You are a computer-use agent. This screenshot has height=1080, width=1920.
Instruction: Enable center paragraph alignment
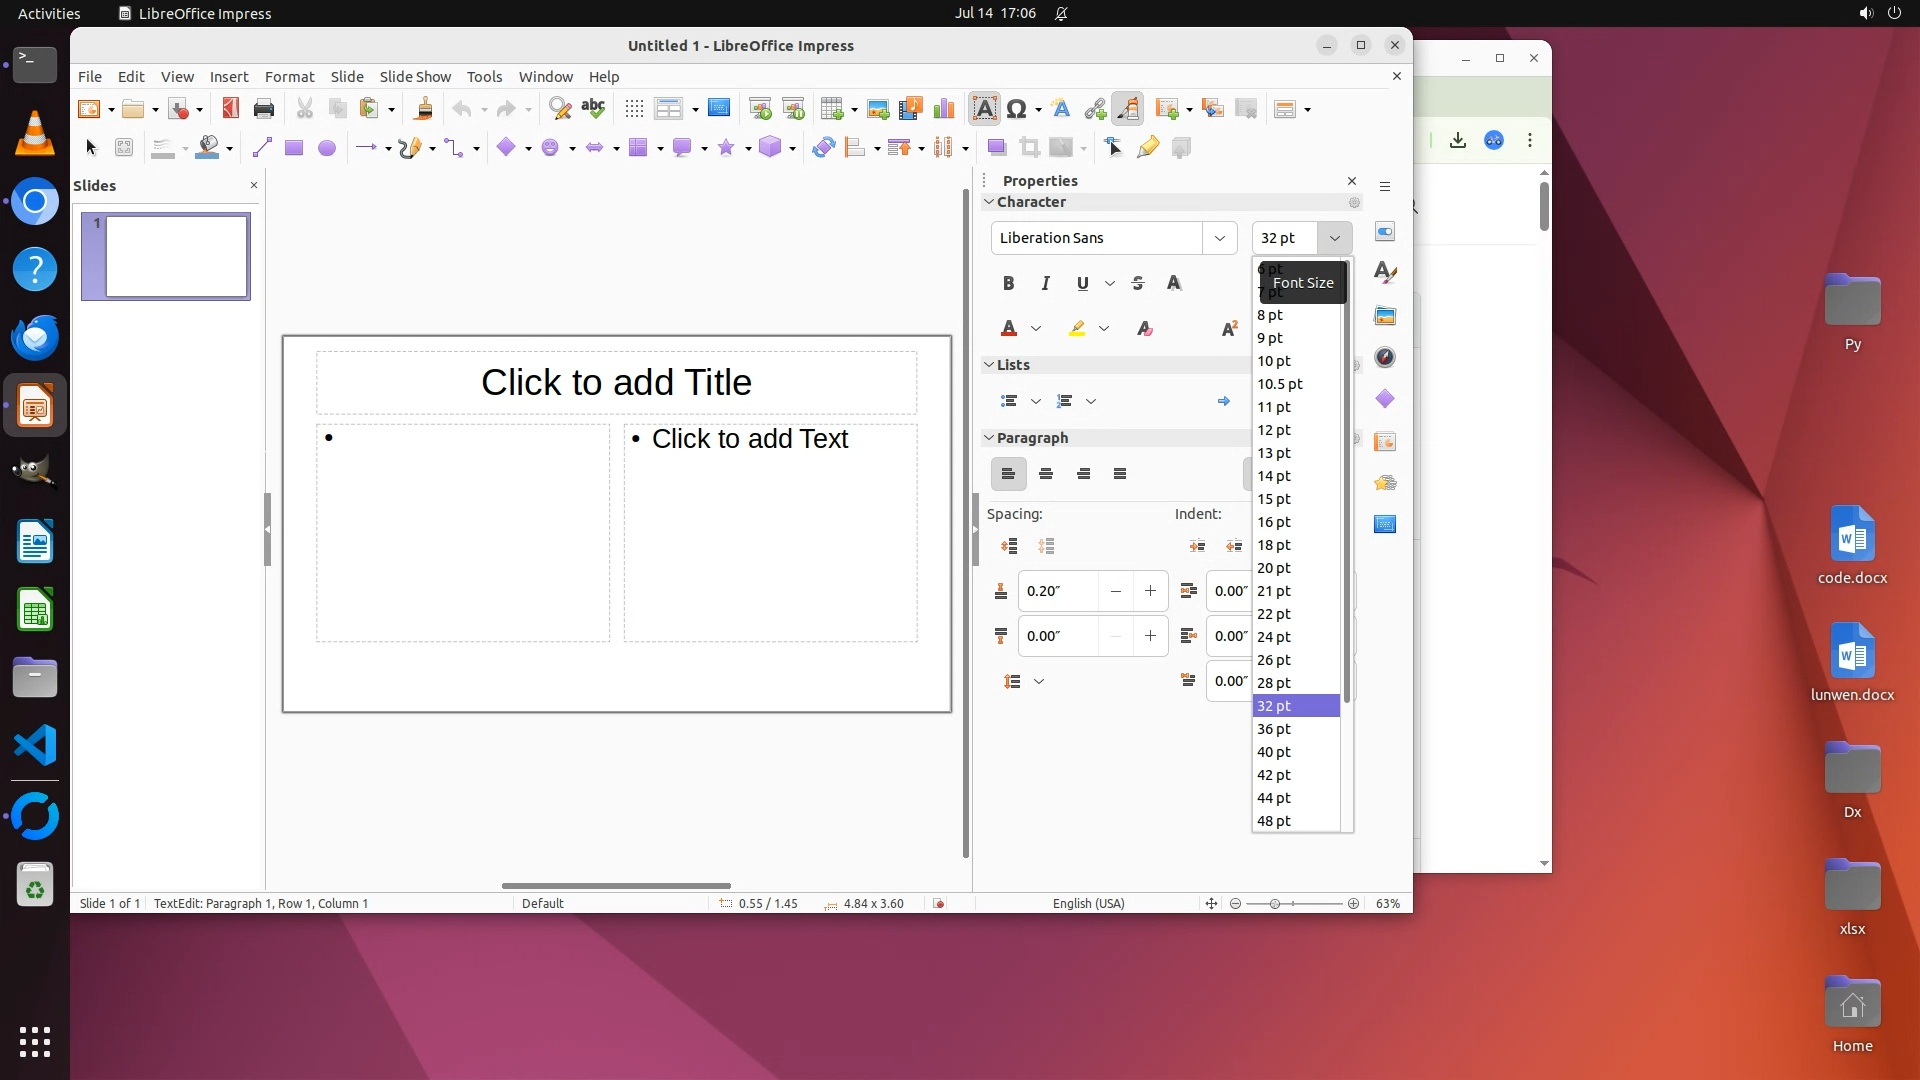(x=1046, y=474)
